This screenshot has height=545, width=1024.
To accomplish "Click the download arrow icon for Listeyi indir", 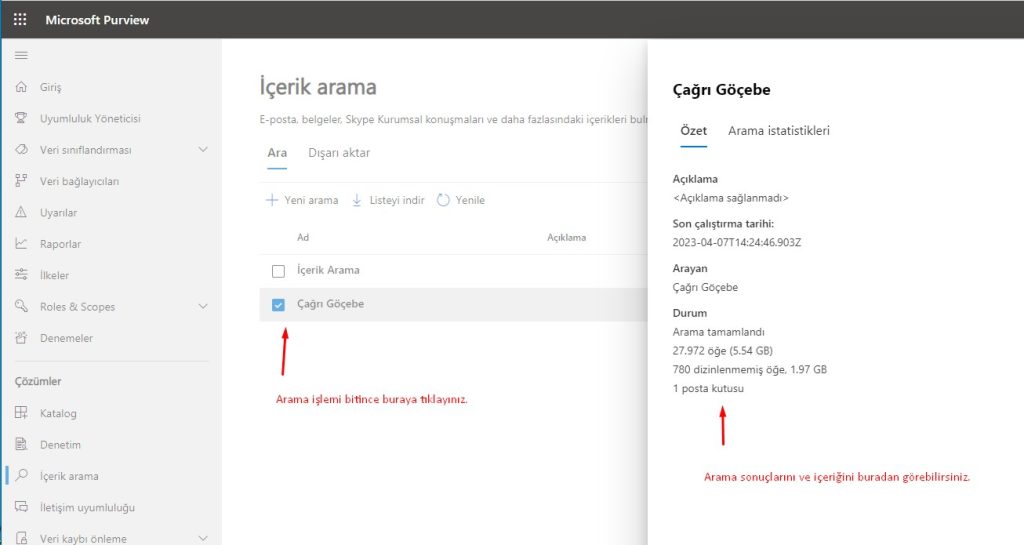I will 357,200.
